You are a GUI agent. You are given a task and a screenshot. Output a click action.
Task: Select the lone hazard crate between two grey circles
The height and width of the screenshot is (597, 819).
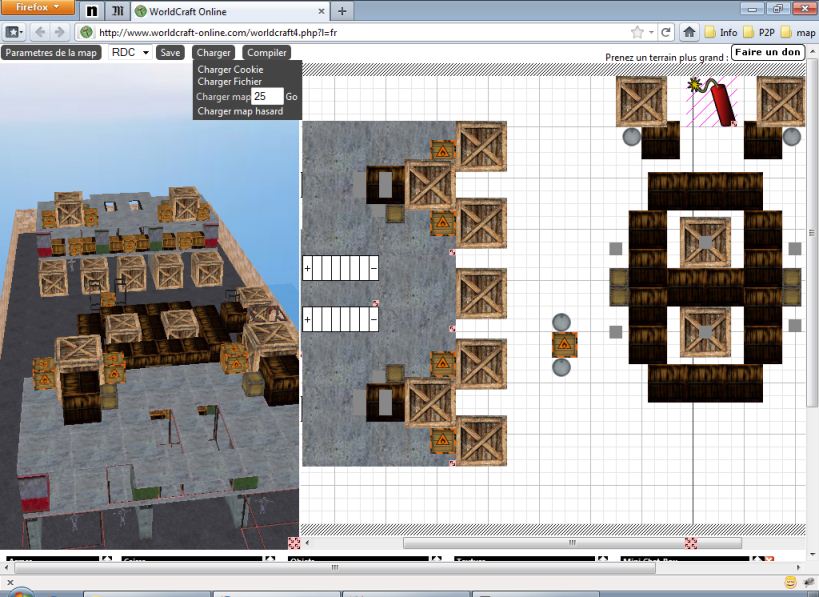click(x=565, y=345)
